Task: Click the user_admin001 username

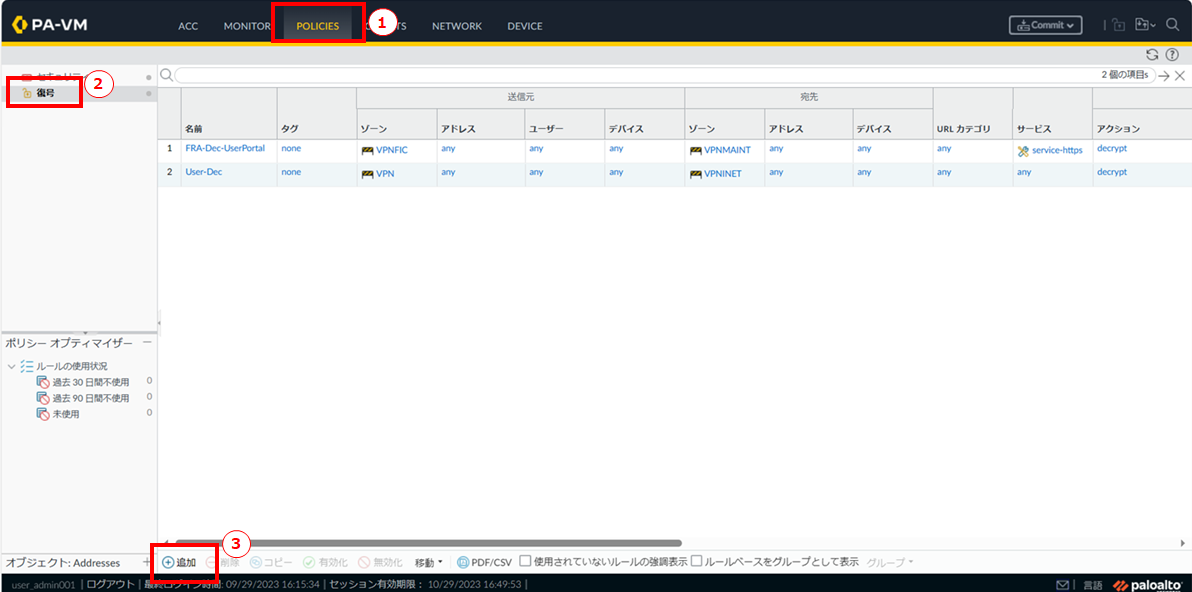Action: click(43, 584)
